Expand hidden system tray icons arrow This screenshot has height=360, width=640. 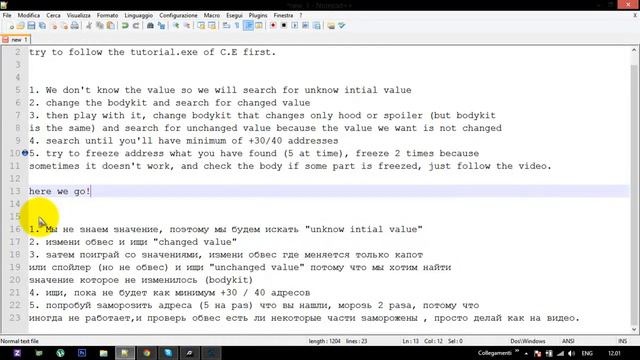[526, 353]
